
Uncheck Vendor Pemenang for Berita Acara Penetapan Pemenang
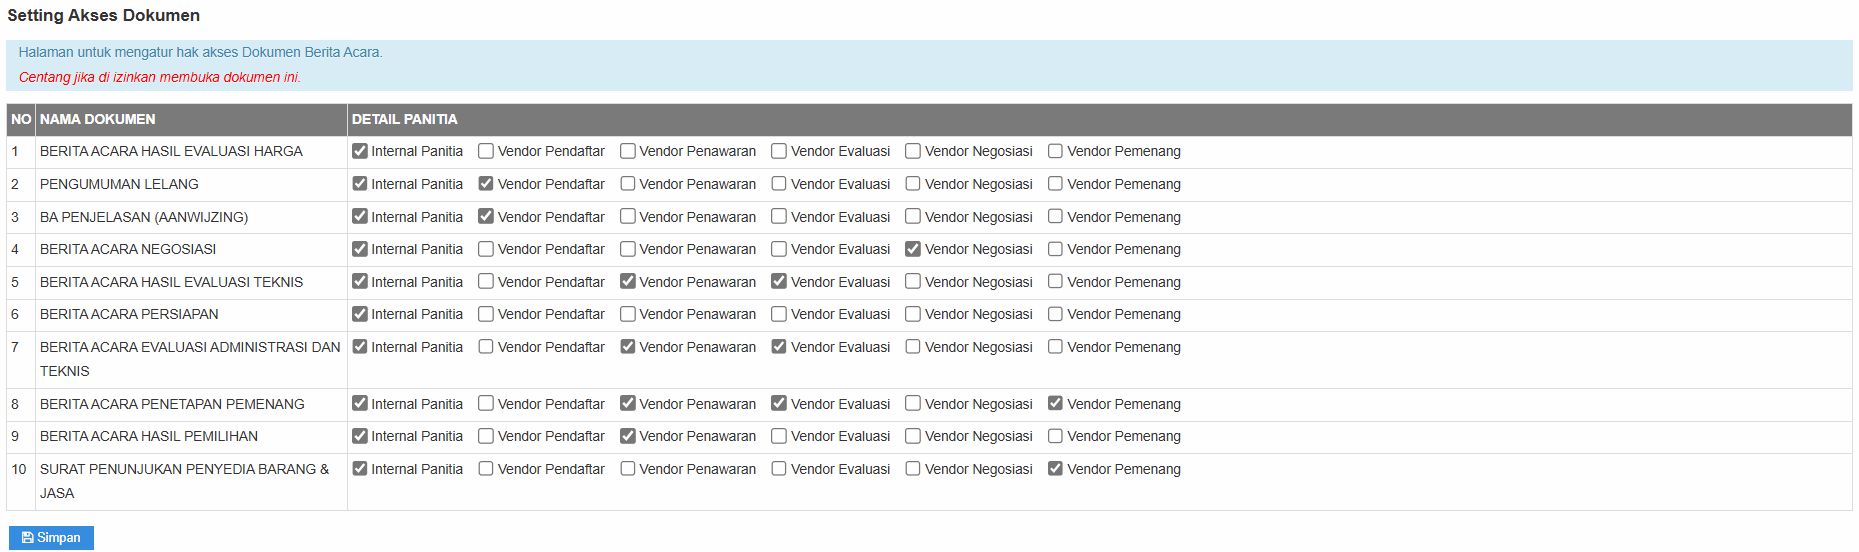[1055, 403]
